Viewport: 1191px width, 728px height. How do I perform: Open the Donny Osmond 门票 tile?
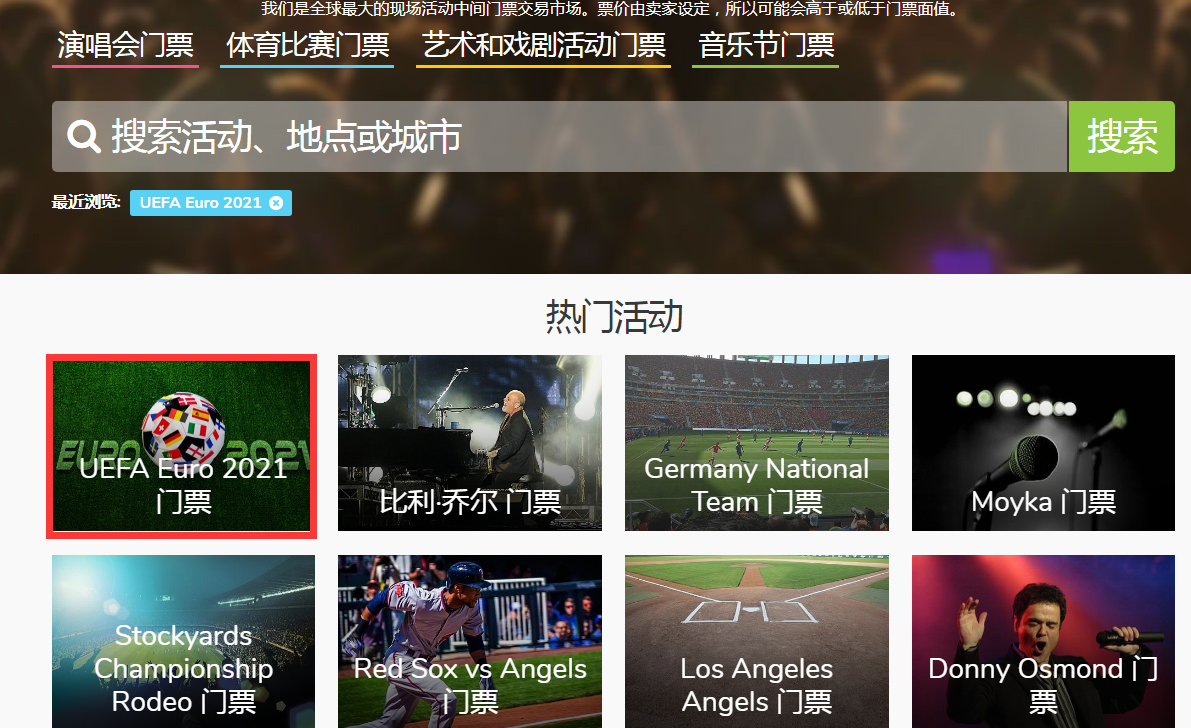coord(1042,641)
